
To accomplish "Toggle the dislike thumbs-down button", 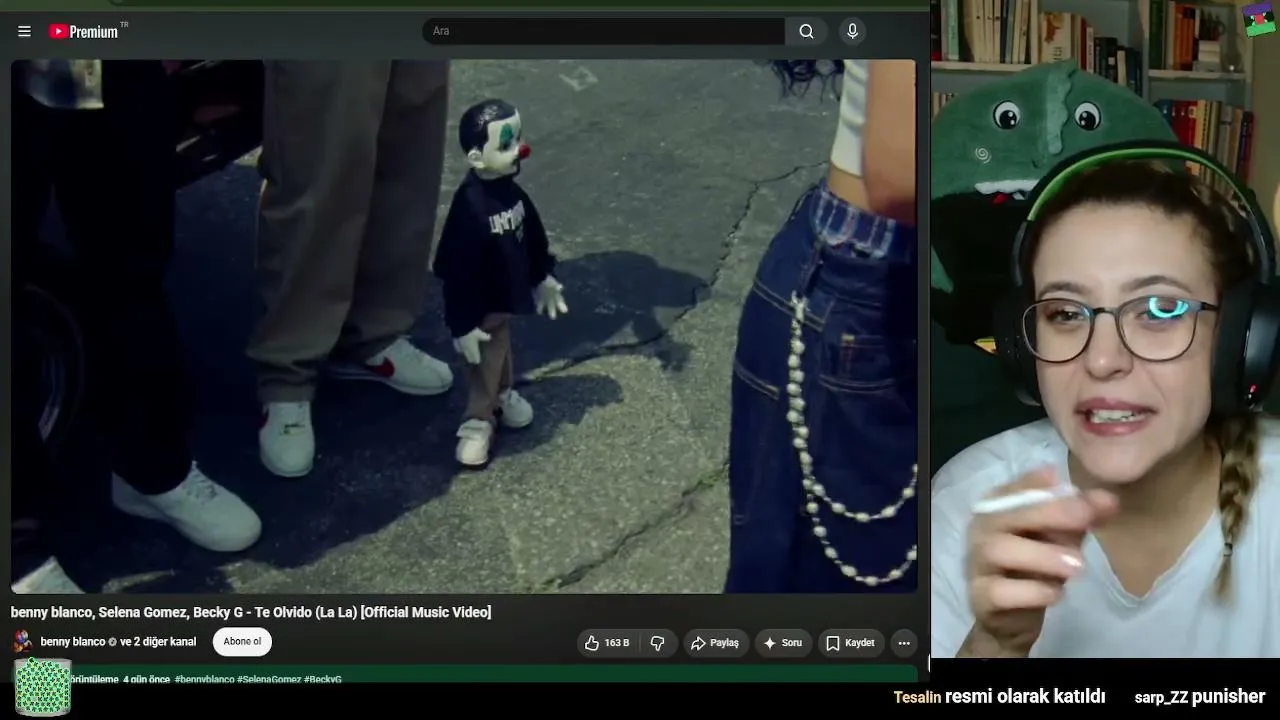I will (x=657, y=643).
